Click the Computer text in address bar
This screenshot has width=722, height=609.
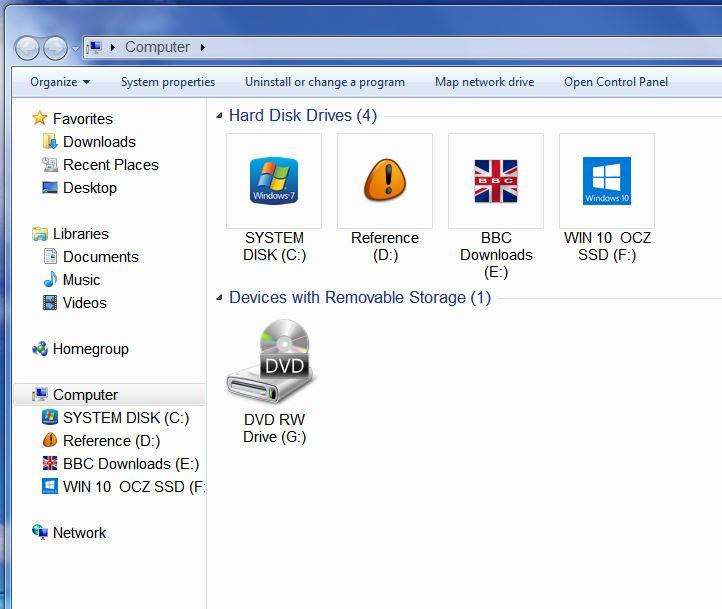click(x=157, y=47)
